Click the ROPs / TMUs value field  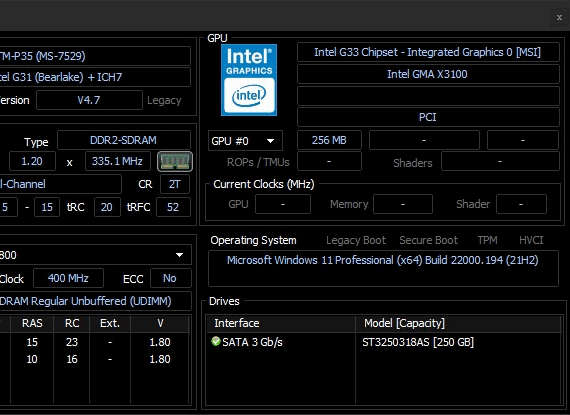pyautogui.click(x=329, y=161)
